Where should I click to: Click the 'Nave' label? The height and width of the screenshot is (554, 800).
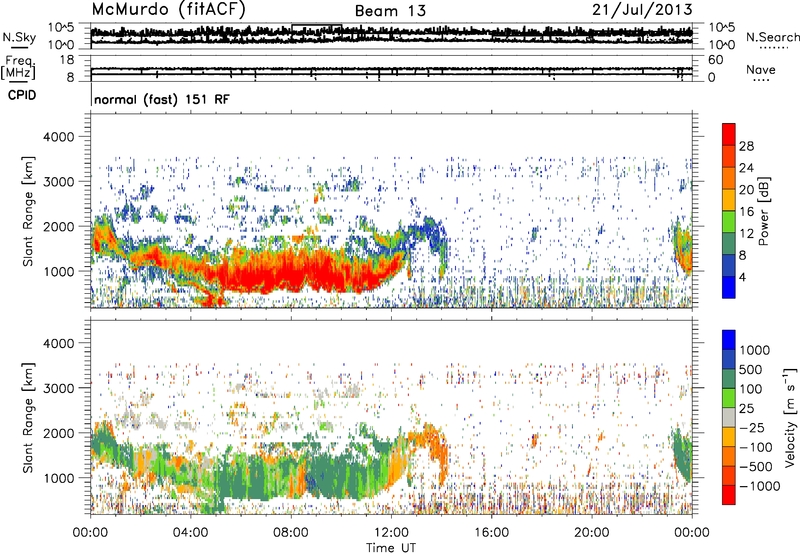click(761, 69)
